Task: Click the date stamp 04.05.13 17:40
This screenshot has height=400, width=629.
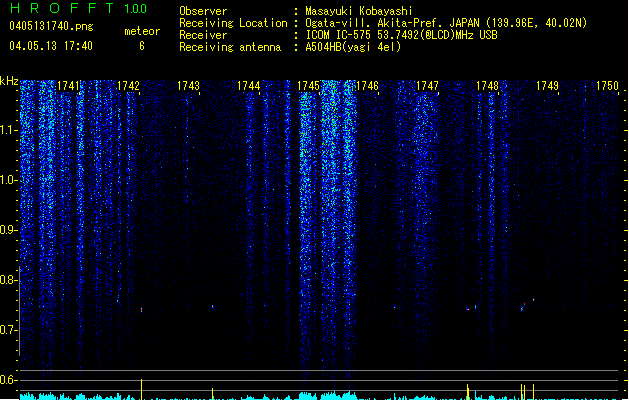Action: [51, 46]
